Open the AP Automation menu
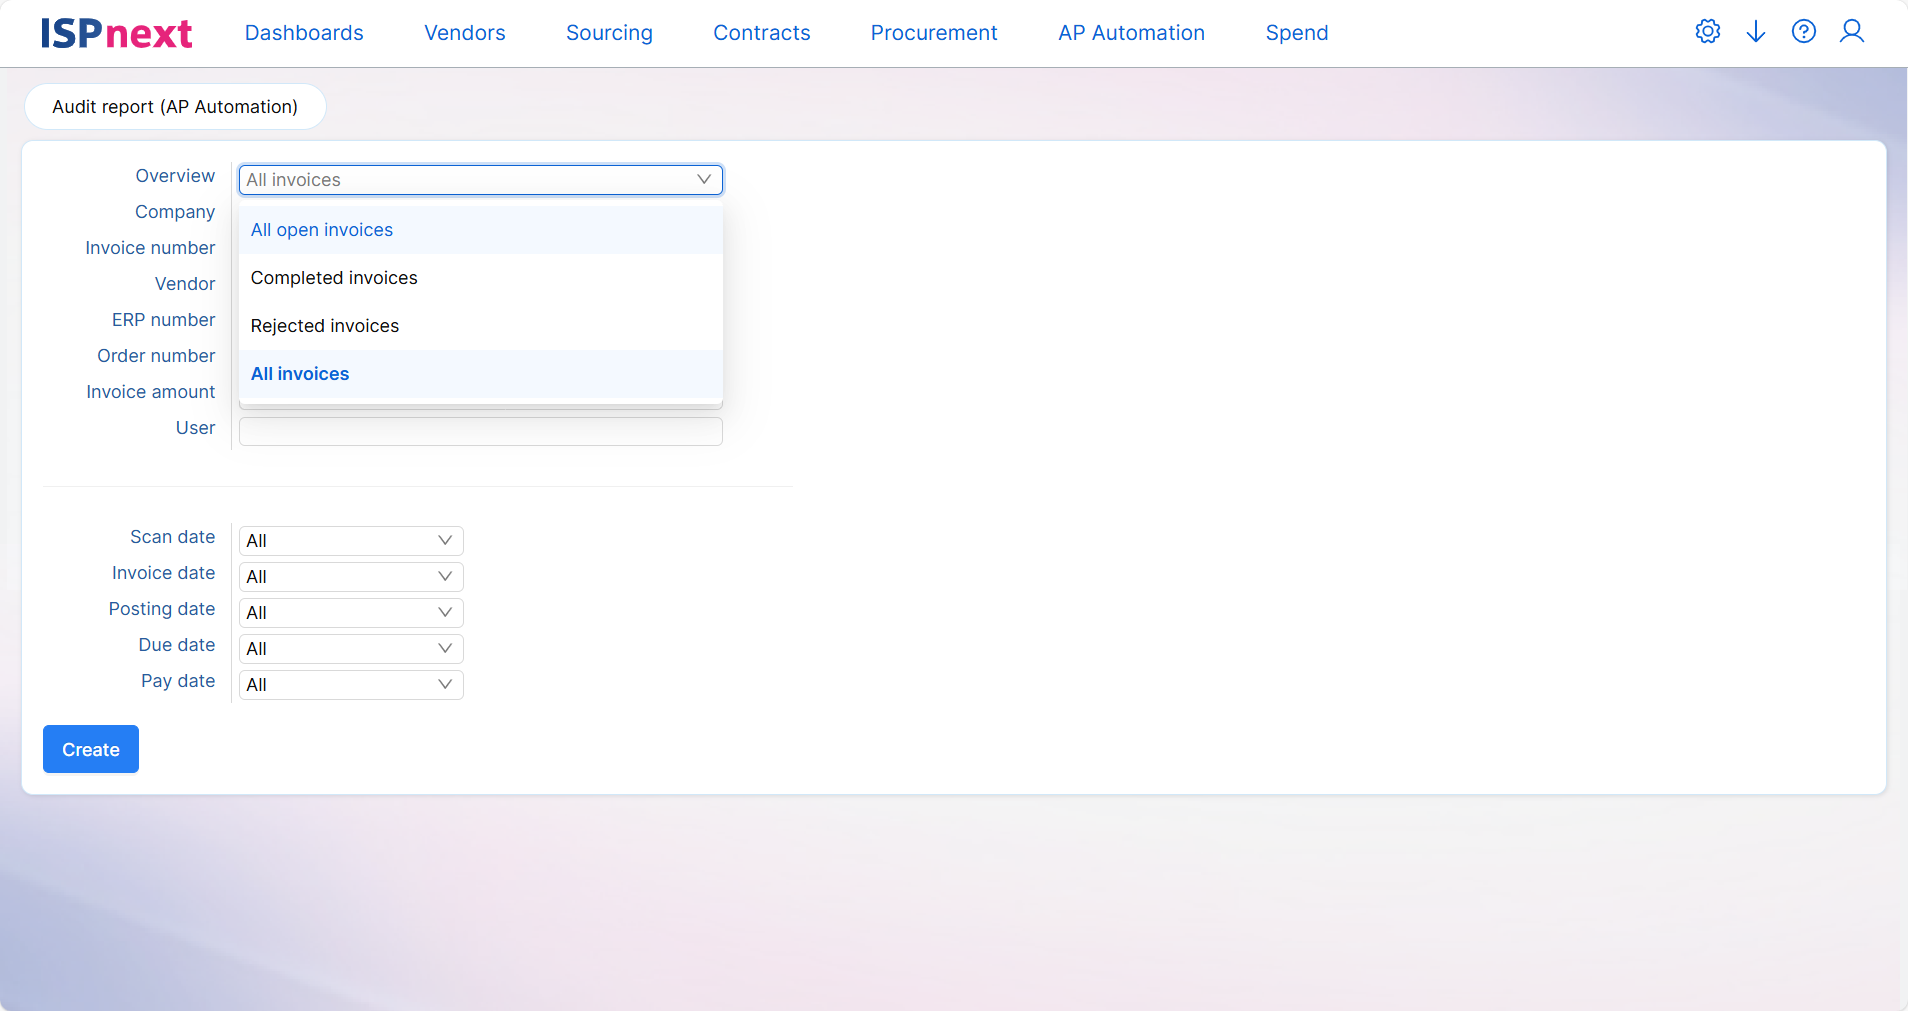 point(1131,33)
